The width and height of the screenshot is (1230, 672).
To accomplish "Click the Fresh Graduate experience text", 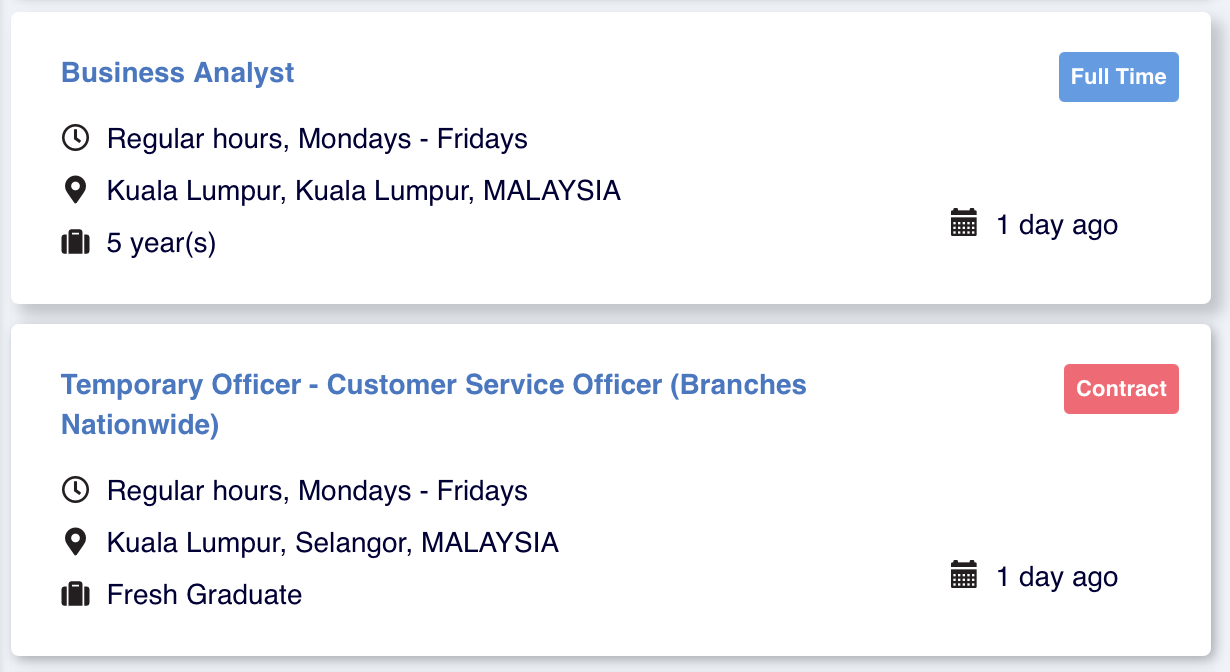I will click(204, 594).
